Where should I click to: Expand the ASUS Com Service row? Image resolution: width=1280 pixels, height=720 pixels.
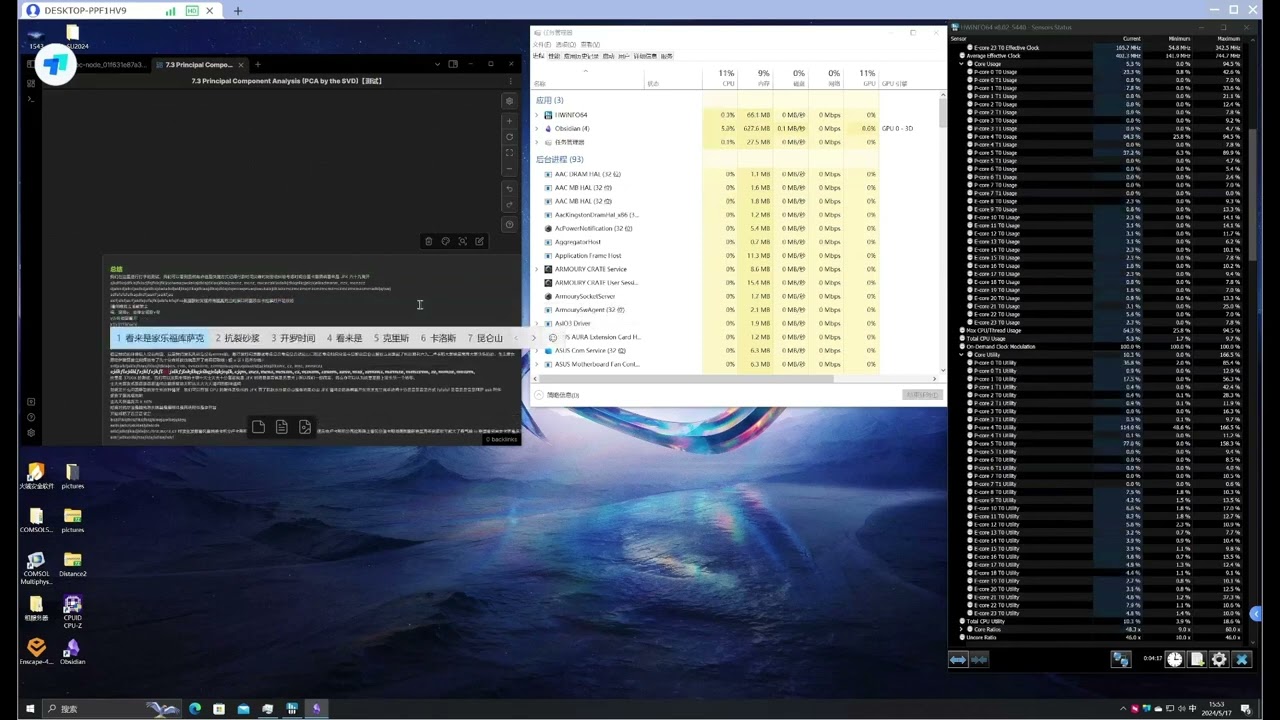pyautogui.click(x=537, y=351)
